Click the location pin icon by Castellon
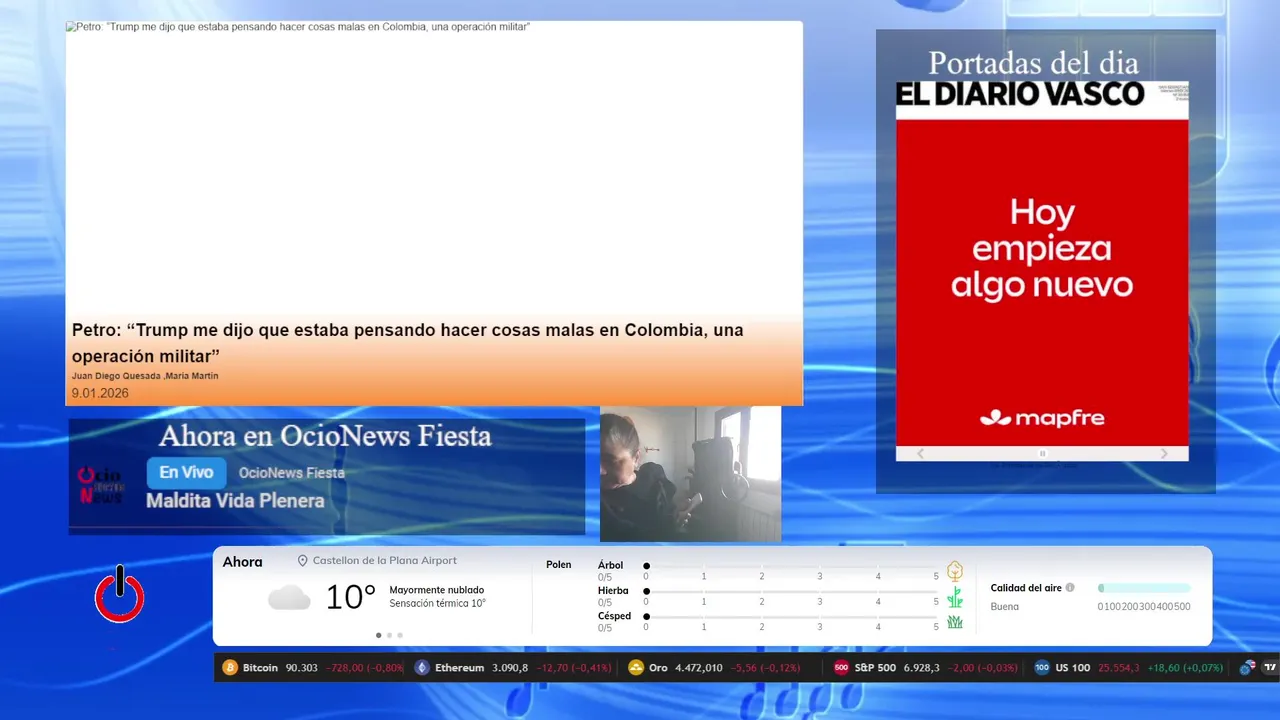 click(x=303, y=561)
